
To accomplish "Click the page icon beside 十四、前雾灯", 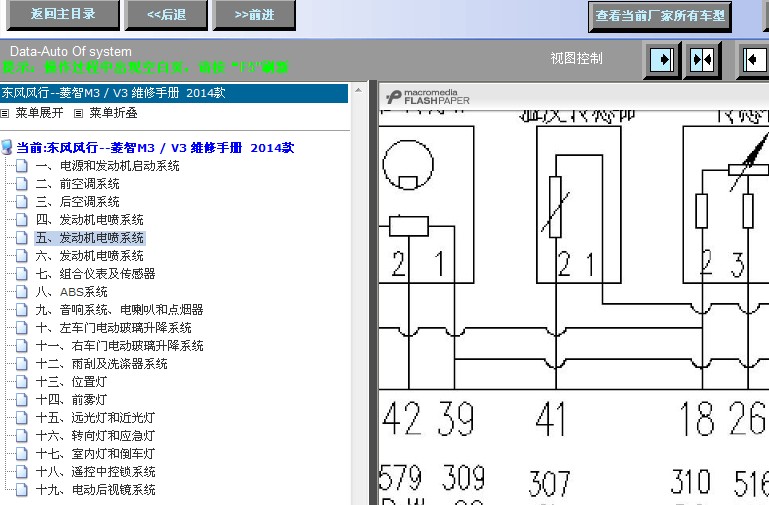I will pos(22,400).
